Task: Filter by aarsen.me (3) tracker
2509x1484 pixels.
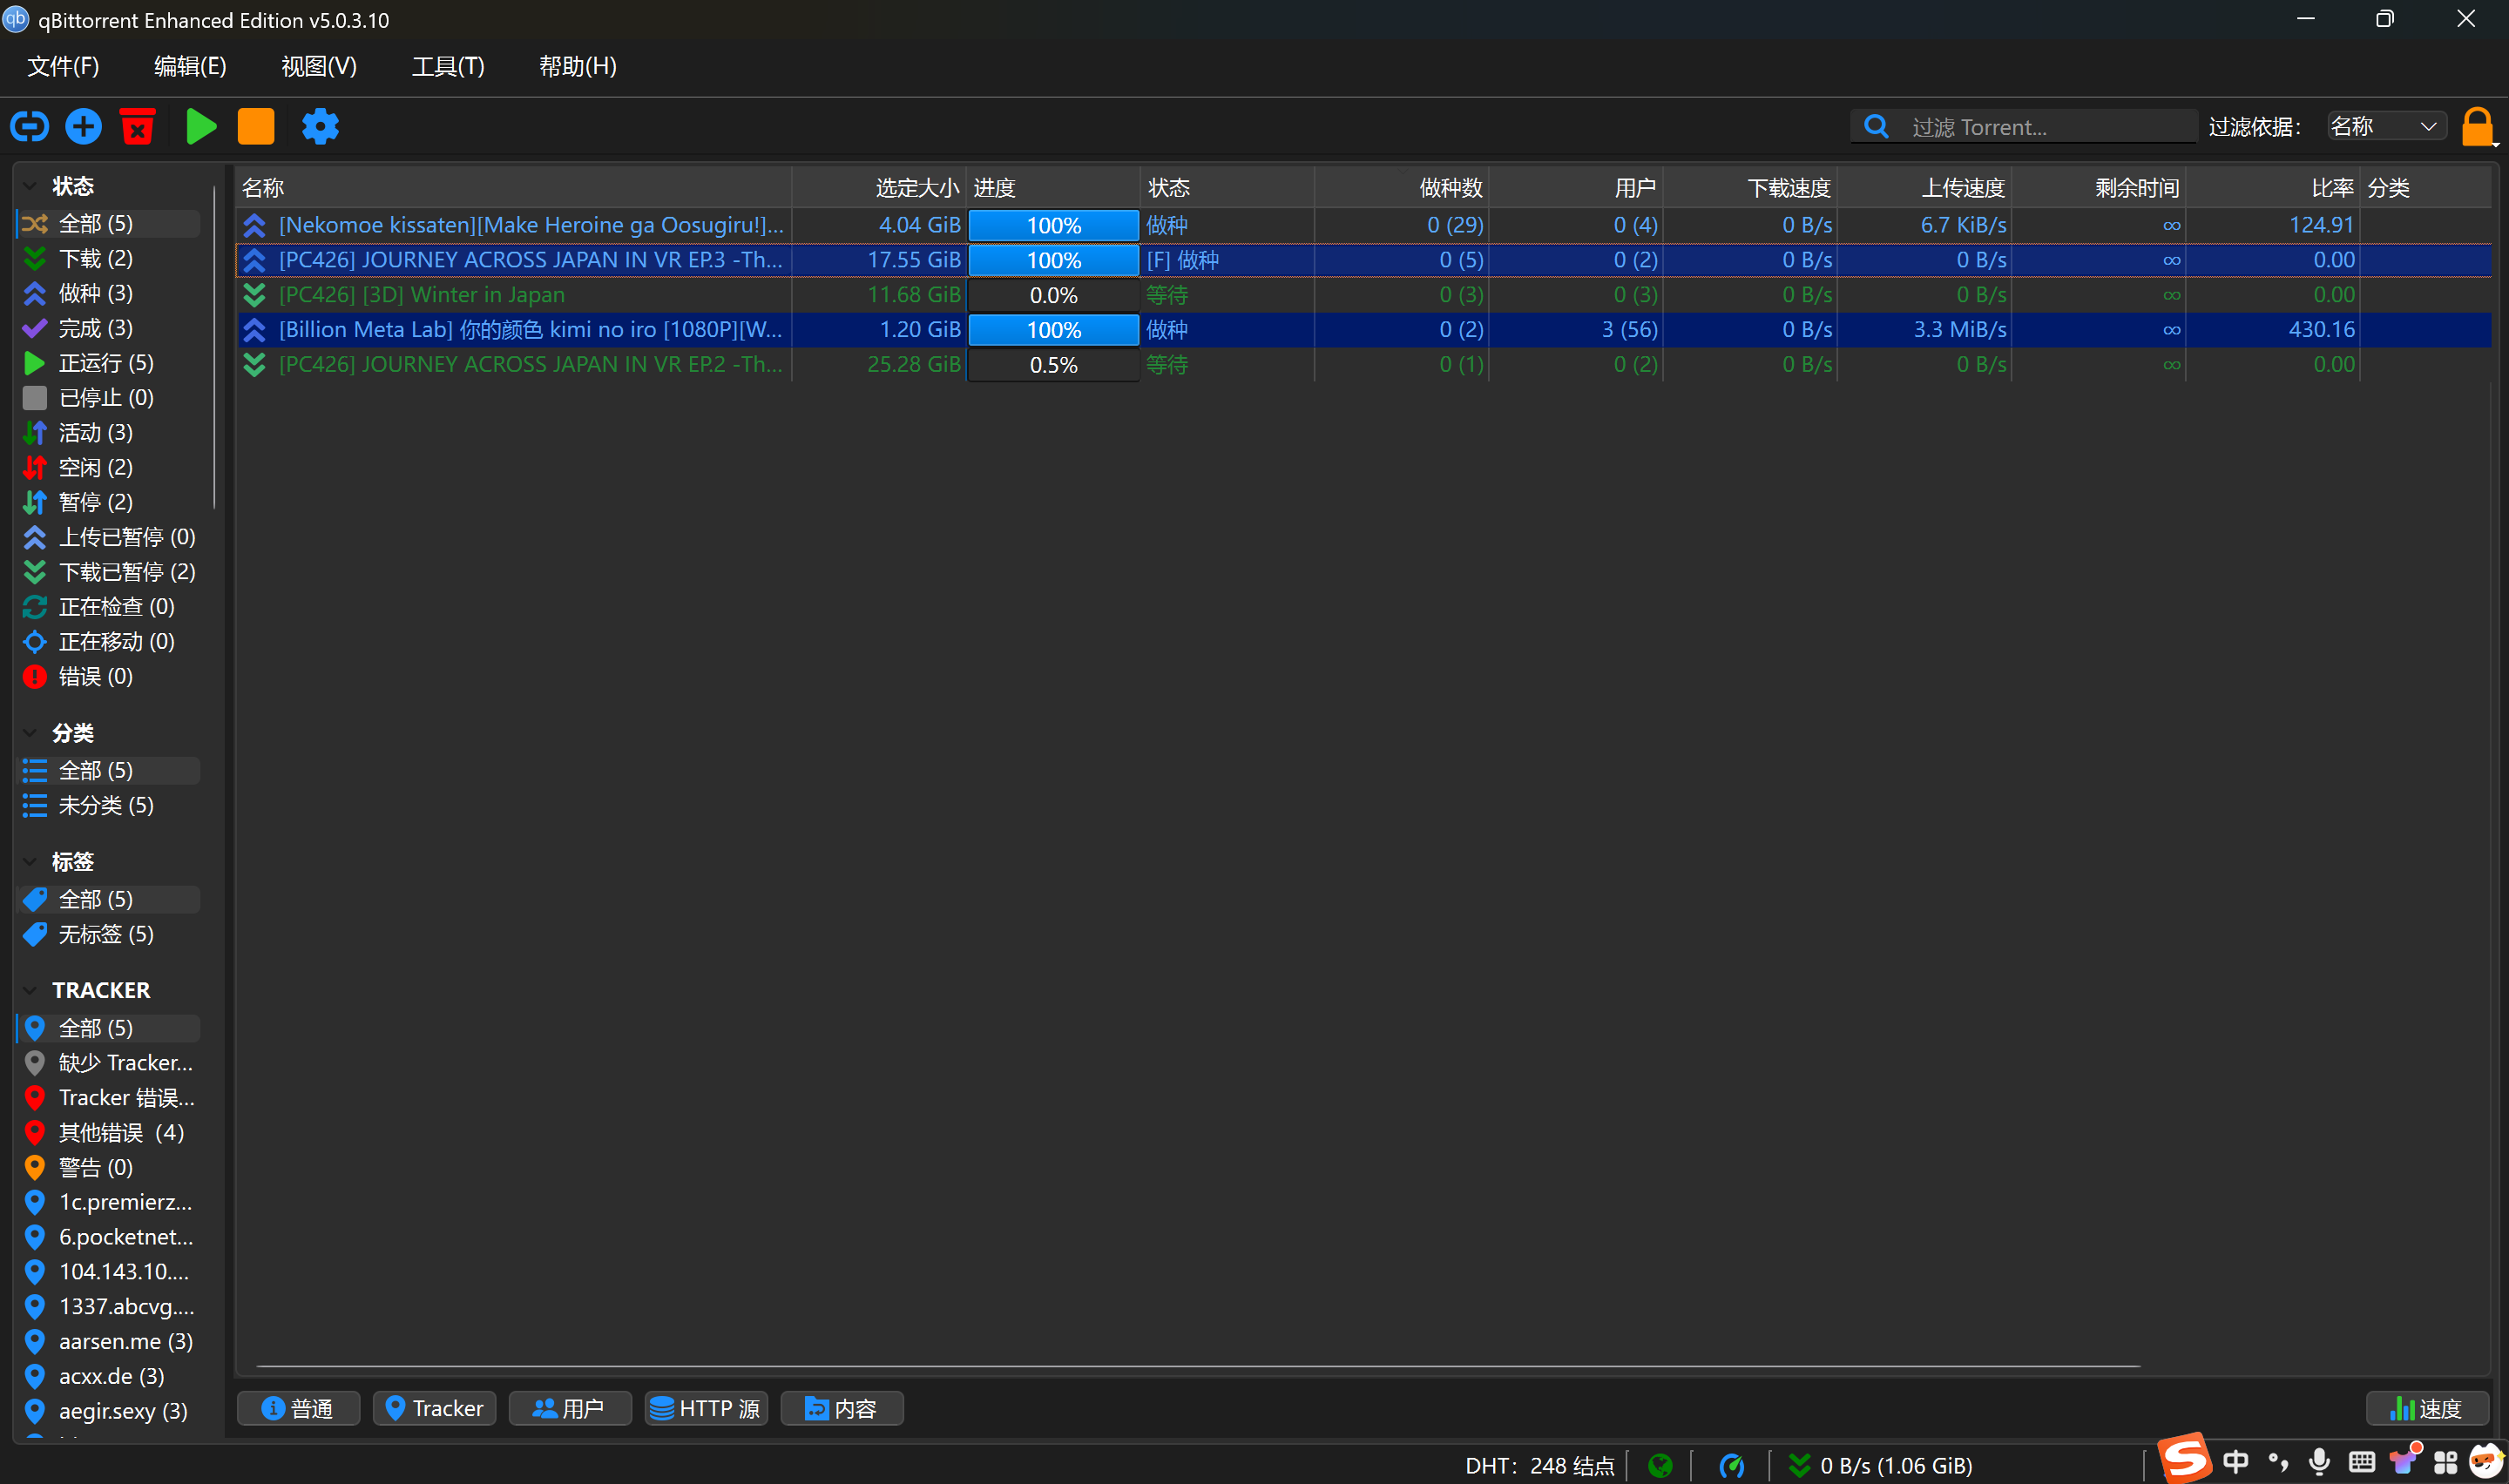Action: tap(110, 1342)
